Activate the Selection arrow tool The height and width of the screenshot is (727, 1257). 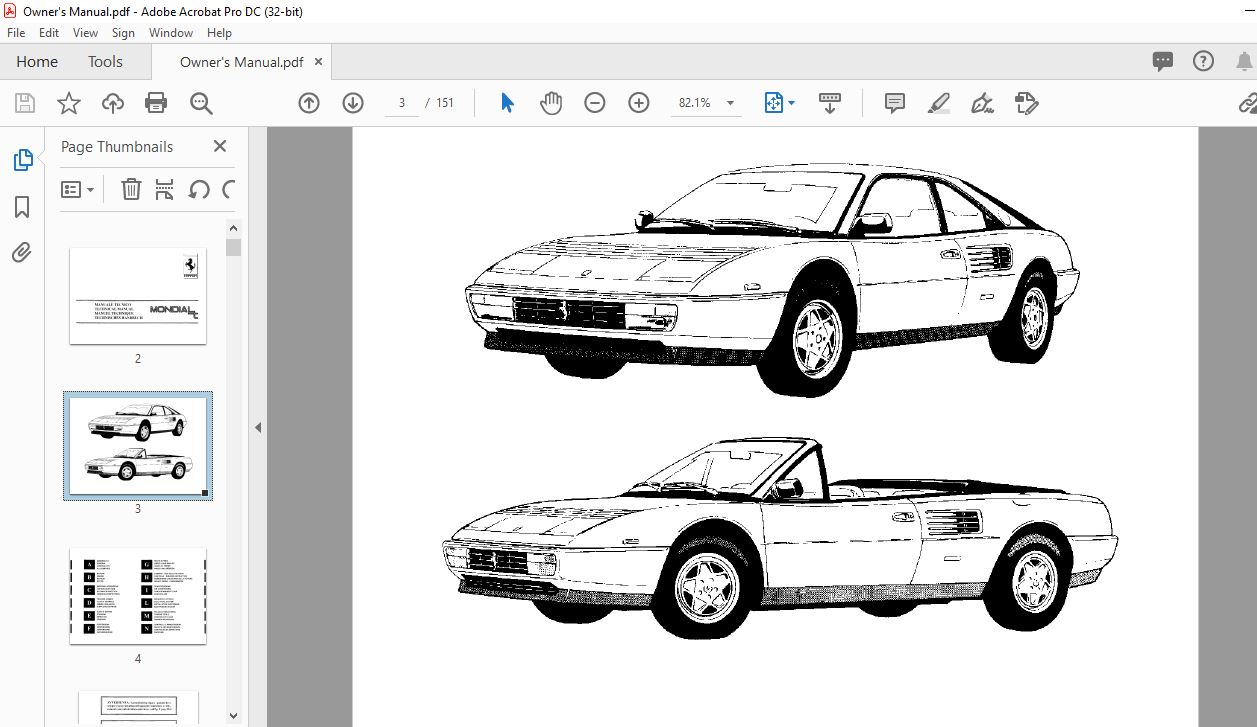tap(507, 103)
